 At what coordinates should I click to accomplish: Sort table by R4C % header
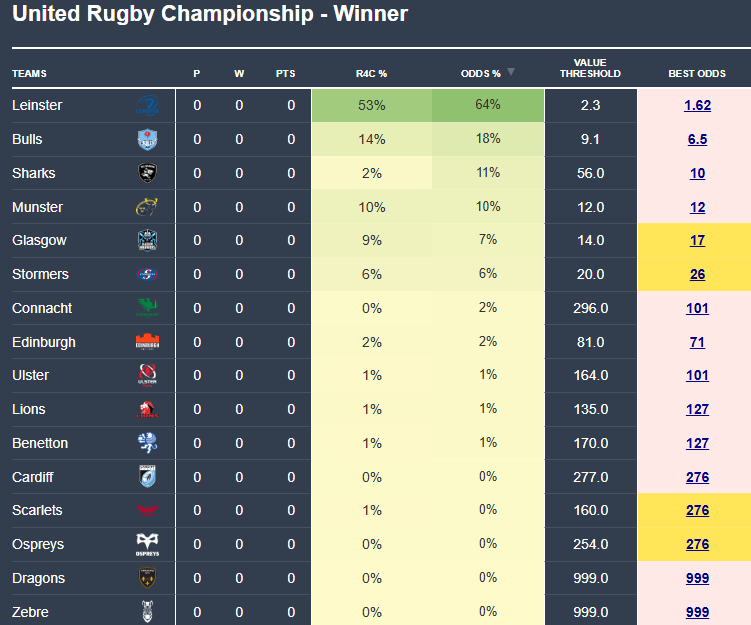click(371, 74)
